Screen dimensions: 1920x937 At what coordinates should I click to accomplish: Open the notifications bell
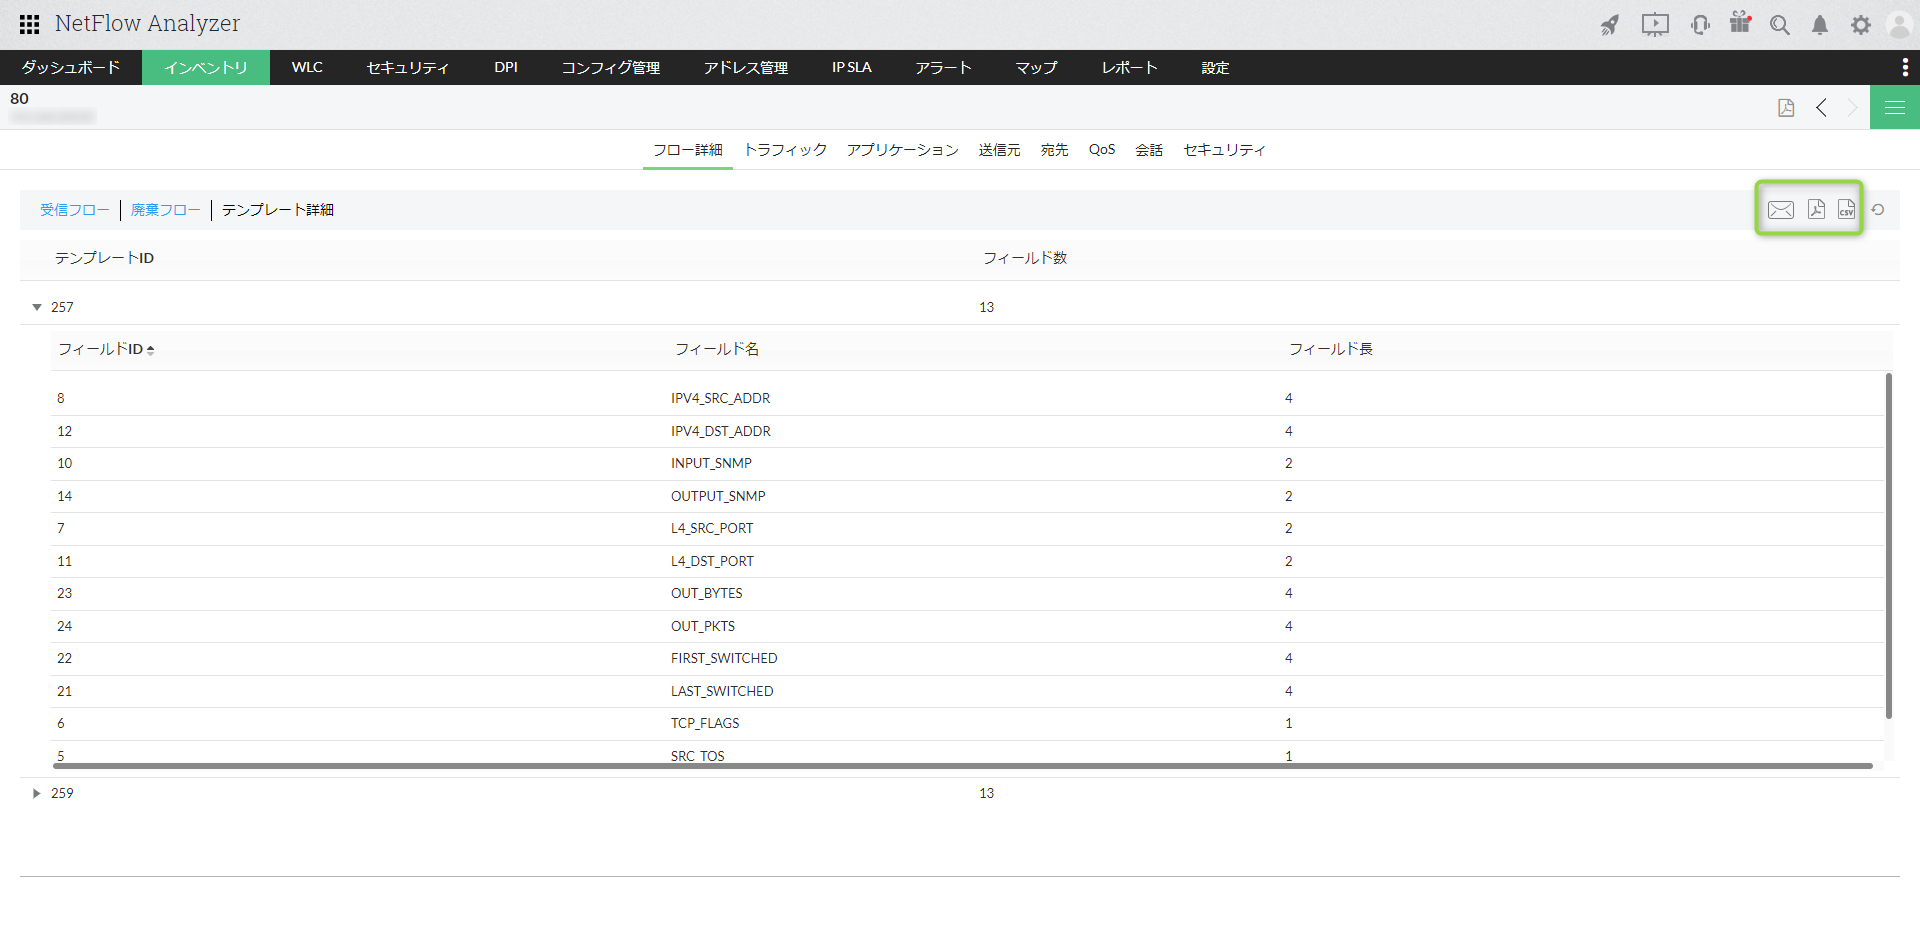(1820, 25)
